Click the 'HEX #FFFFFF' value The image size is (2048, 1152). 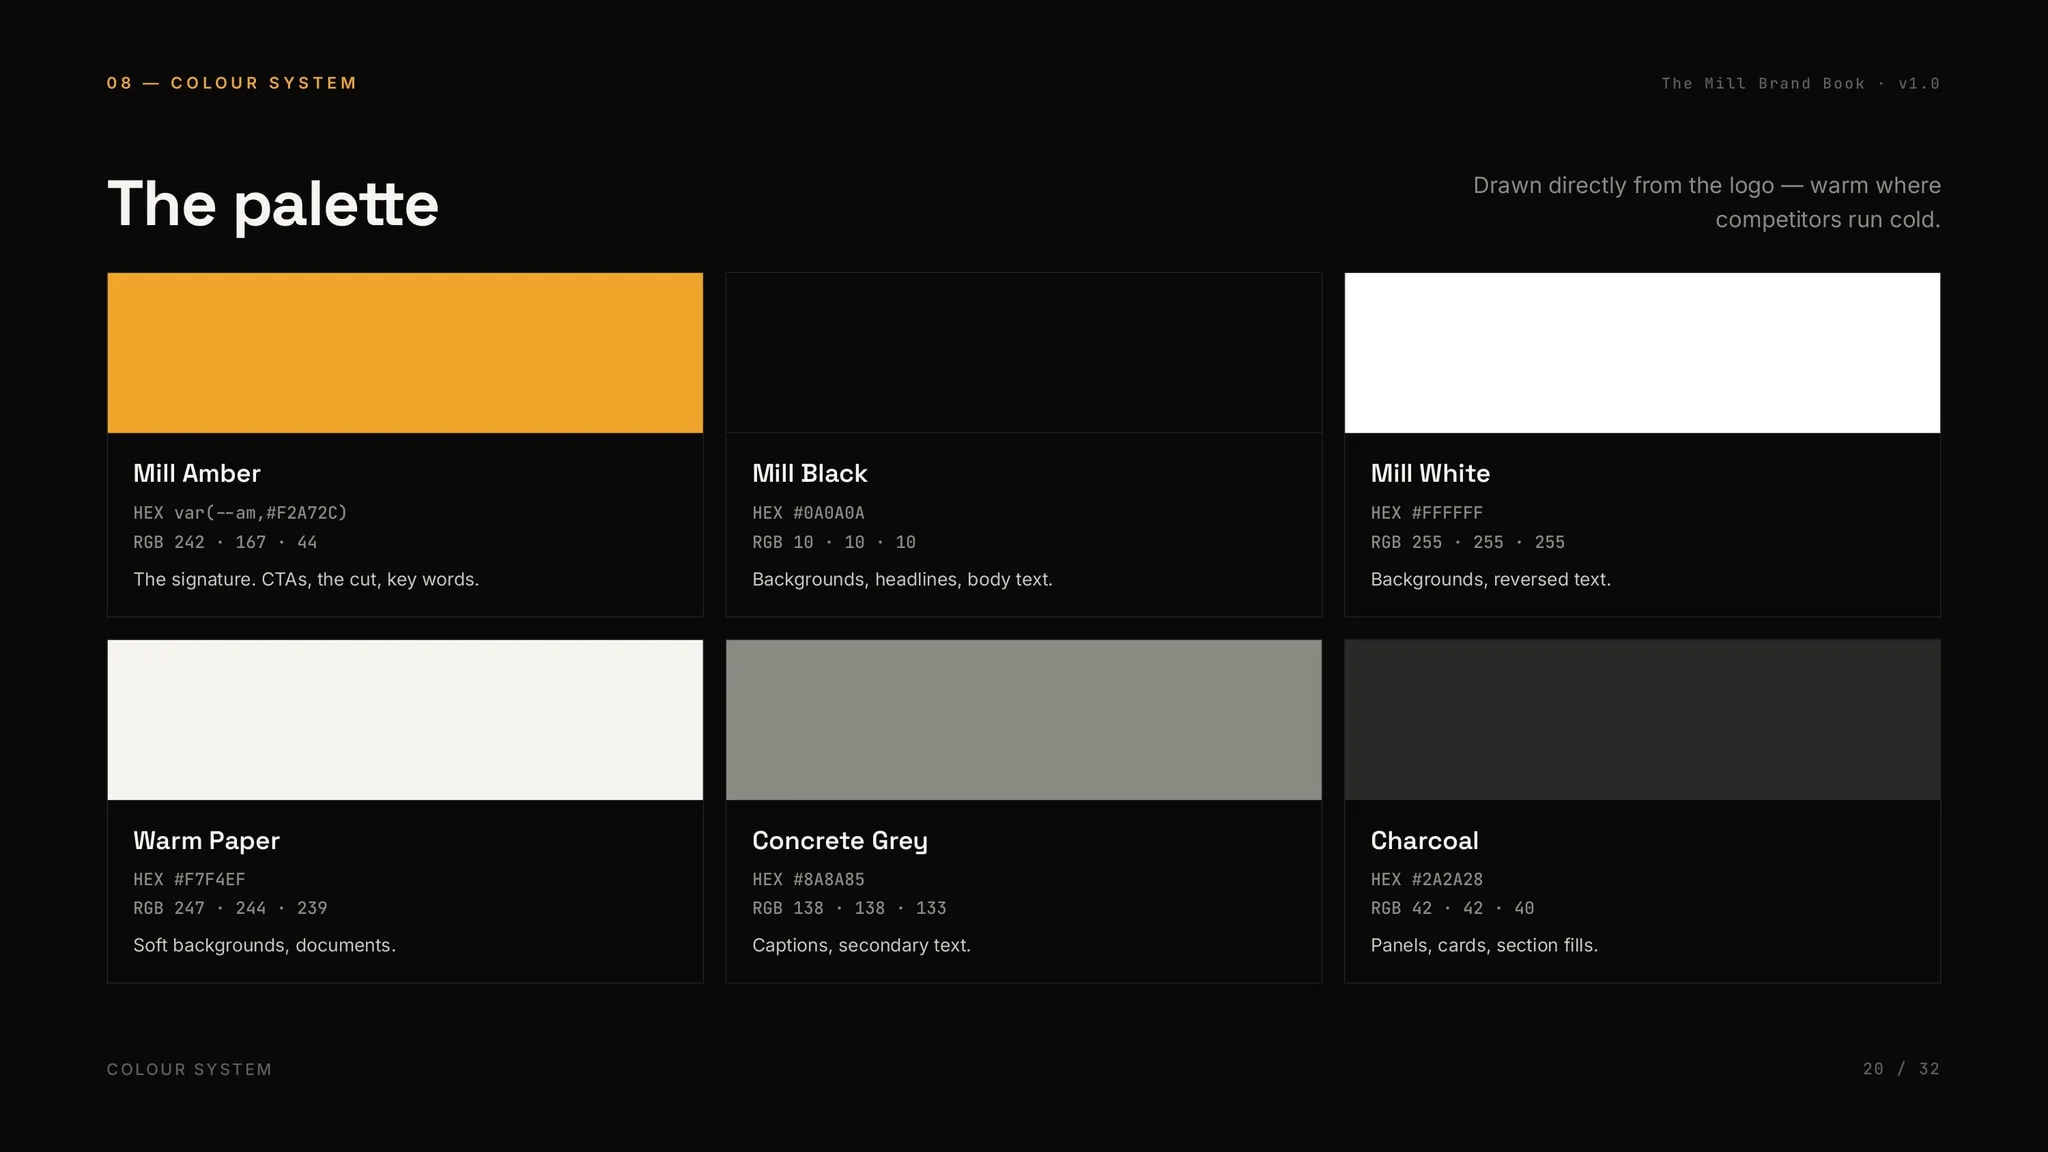click(x=1427, y=513)
